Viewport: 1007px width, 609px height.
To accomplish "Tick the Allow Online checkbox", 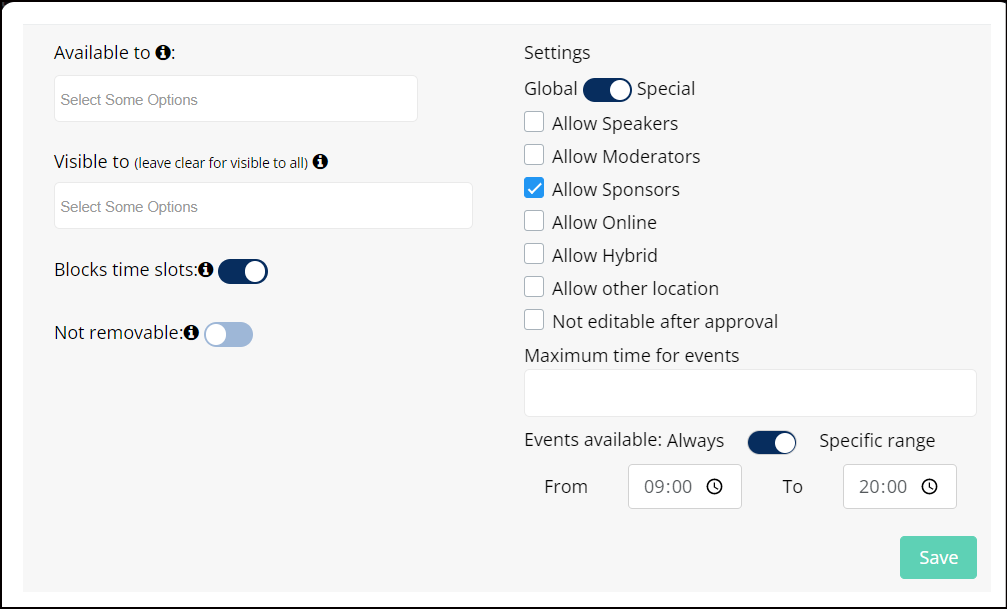I will [534, 221].
